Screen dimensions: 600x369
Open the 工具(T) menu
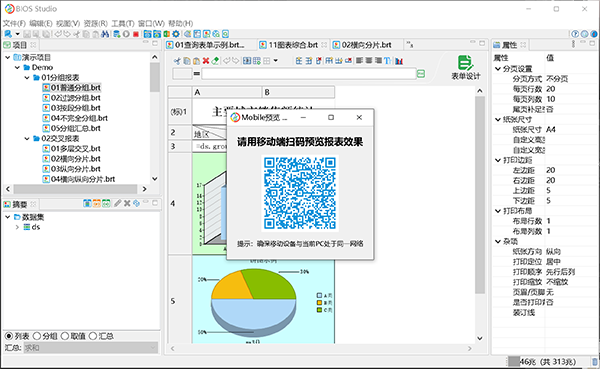[x=122, y=23]
